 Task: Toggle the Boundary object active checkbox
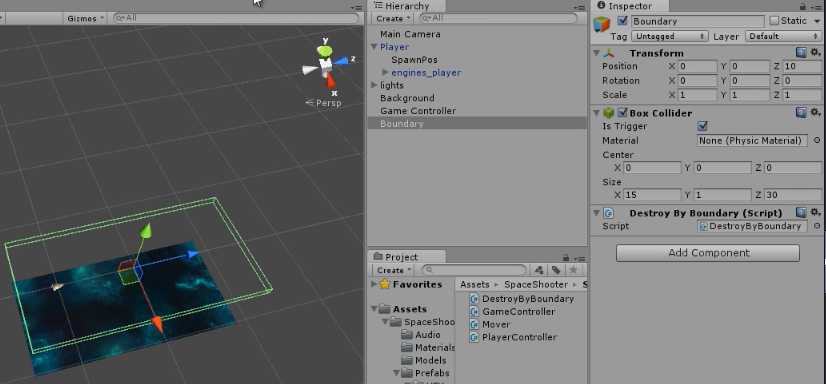623,21
